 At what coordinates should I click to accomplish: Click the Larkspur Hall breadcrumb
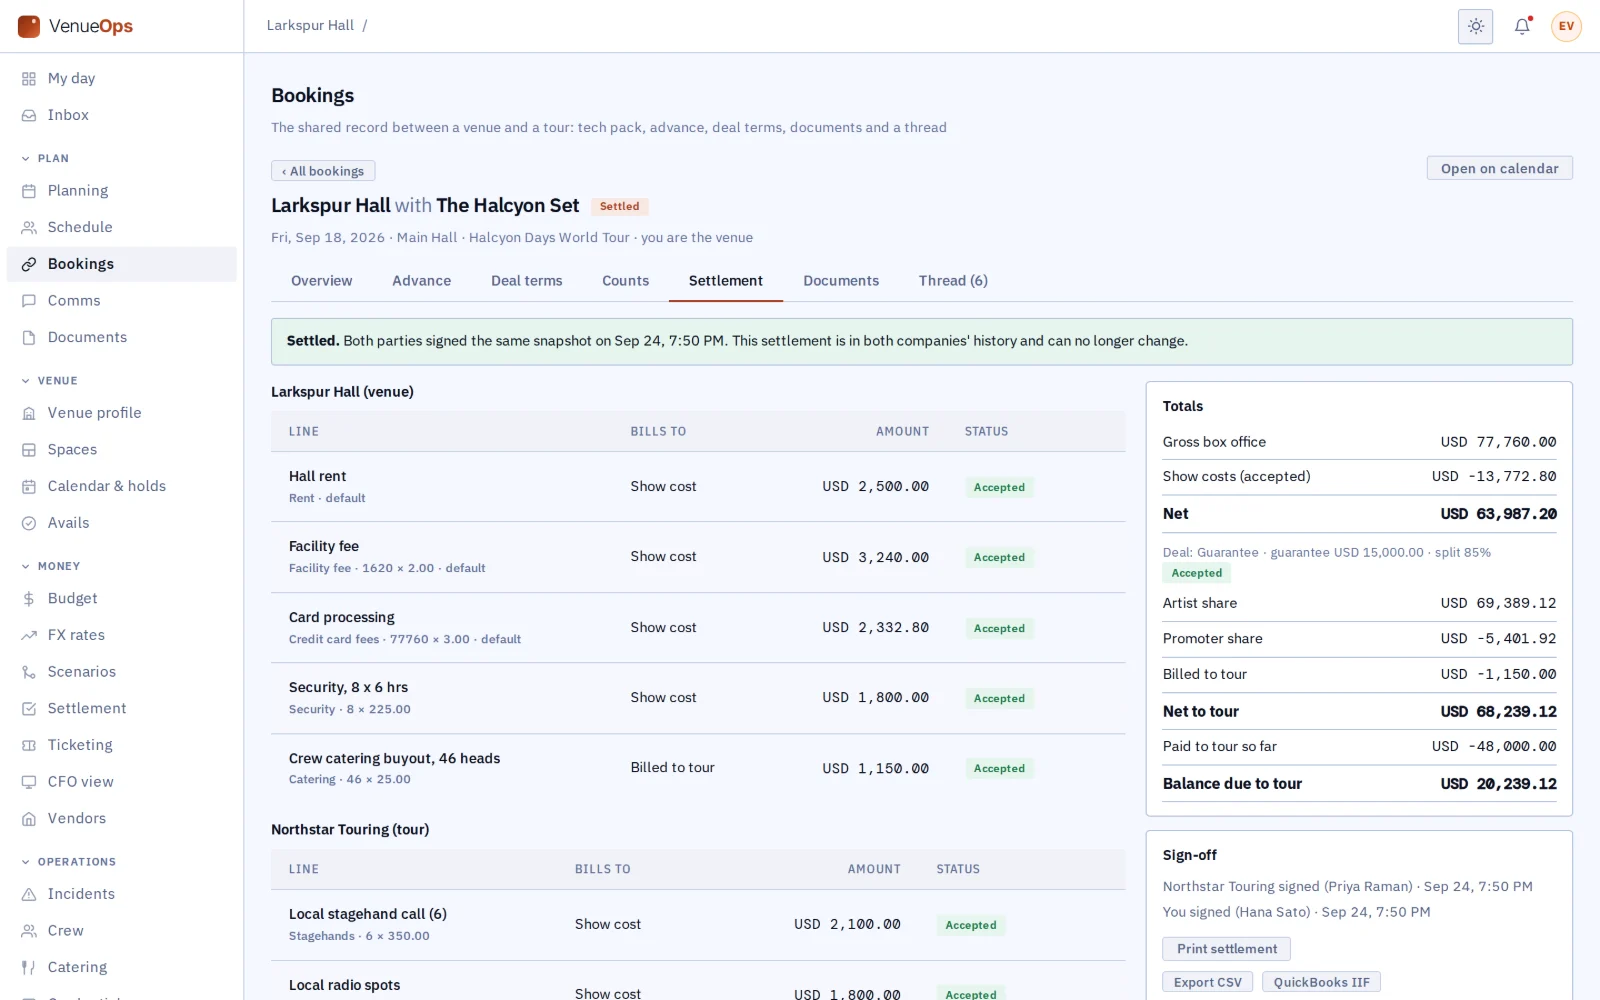310,26
